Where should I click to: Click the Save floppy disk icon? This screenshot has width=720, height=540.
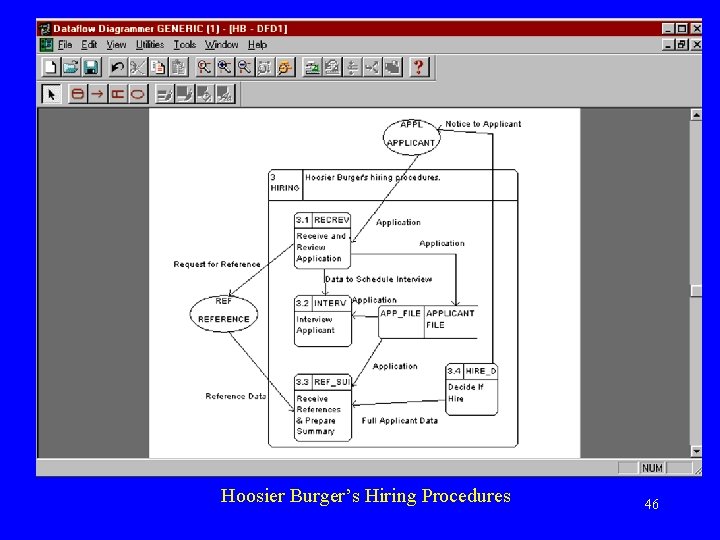pyautogui.click(x=91, y=67)
